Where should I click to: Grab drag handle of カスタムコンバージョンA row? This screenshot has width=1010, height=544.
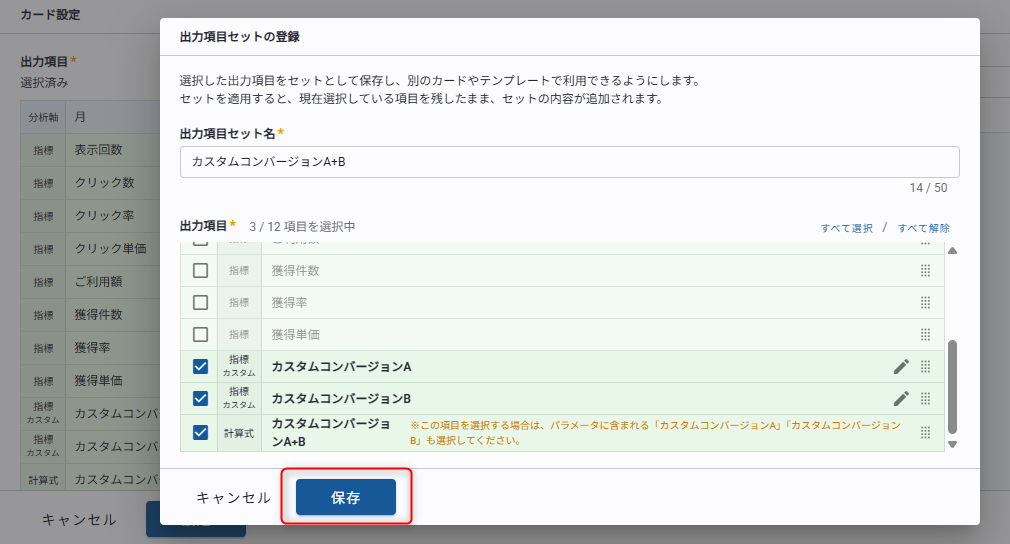[x=926, y=366]
